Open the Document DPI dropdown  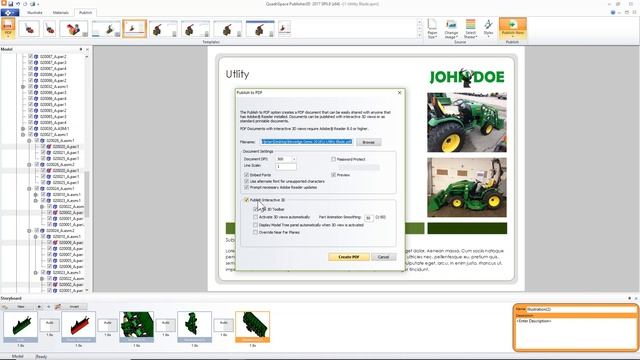pos(294,159)
